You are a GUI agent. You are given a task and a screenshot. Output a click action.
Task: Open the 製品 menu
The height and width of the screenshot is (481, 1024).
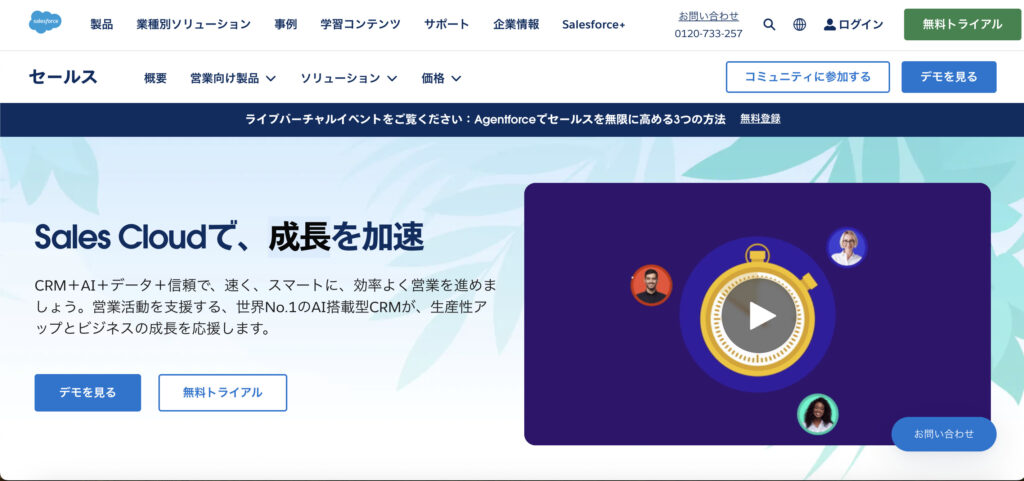pos(101,24)
